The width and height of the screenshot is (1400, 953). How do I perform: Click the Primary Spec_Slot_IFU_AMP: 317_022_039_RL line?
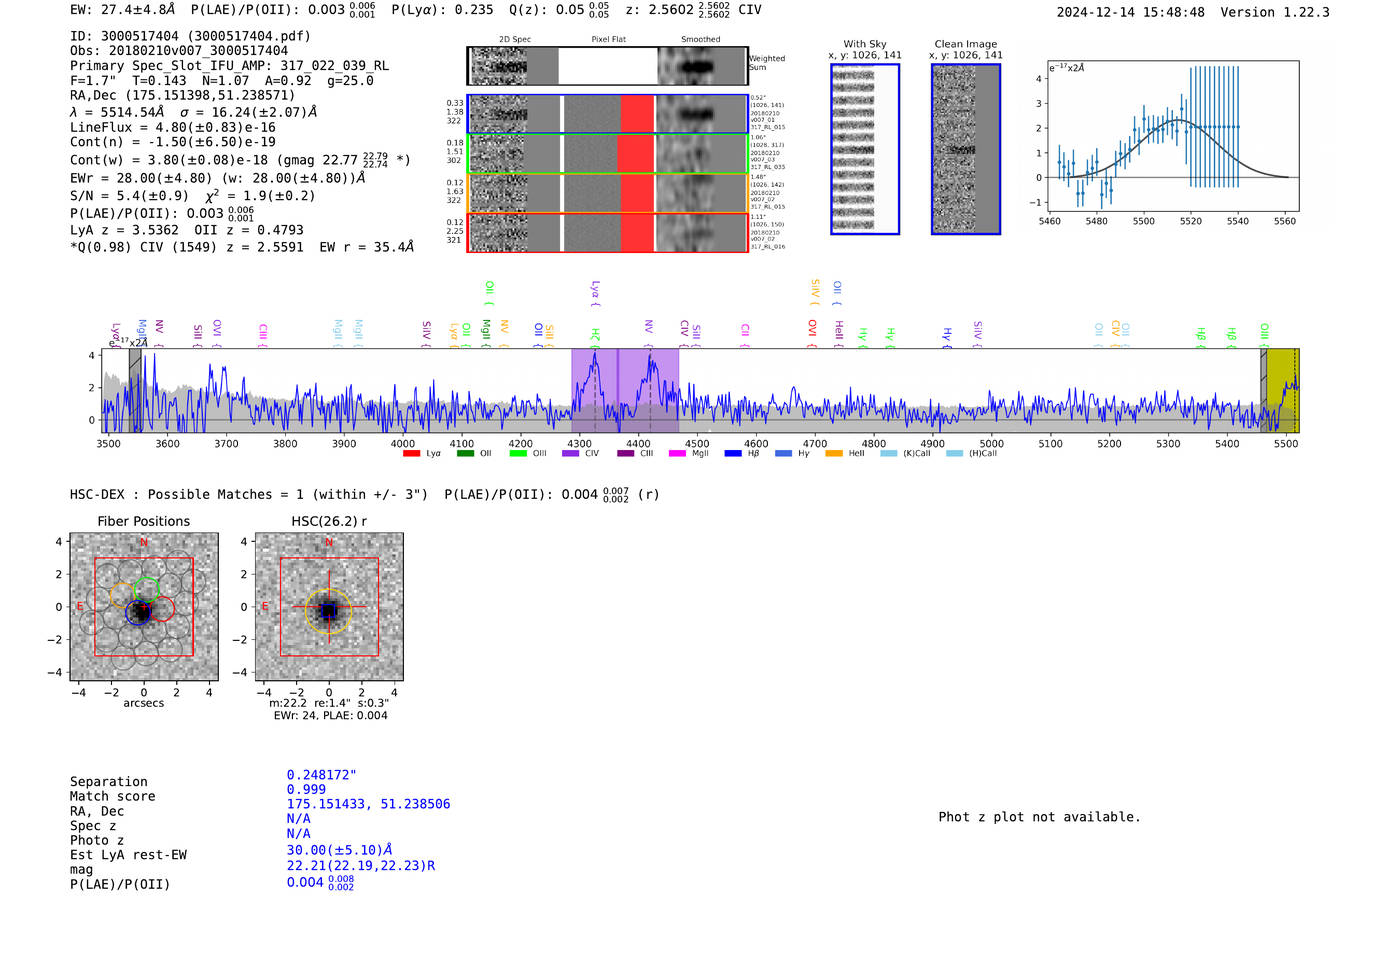[x=229, y=66]
